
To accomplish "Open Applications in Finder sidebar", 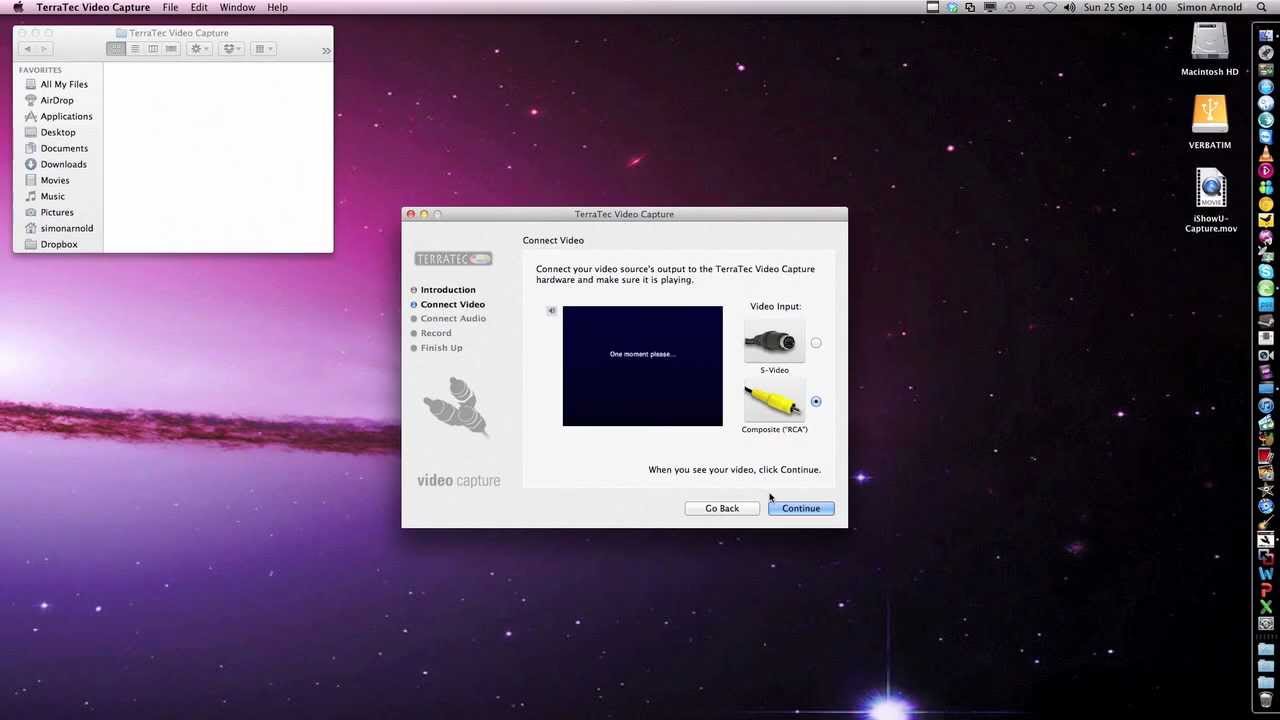I will tap(66, 116).
